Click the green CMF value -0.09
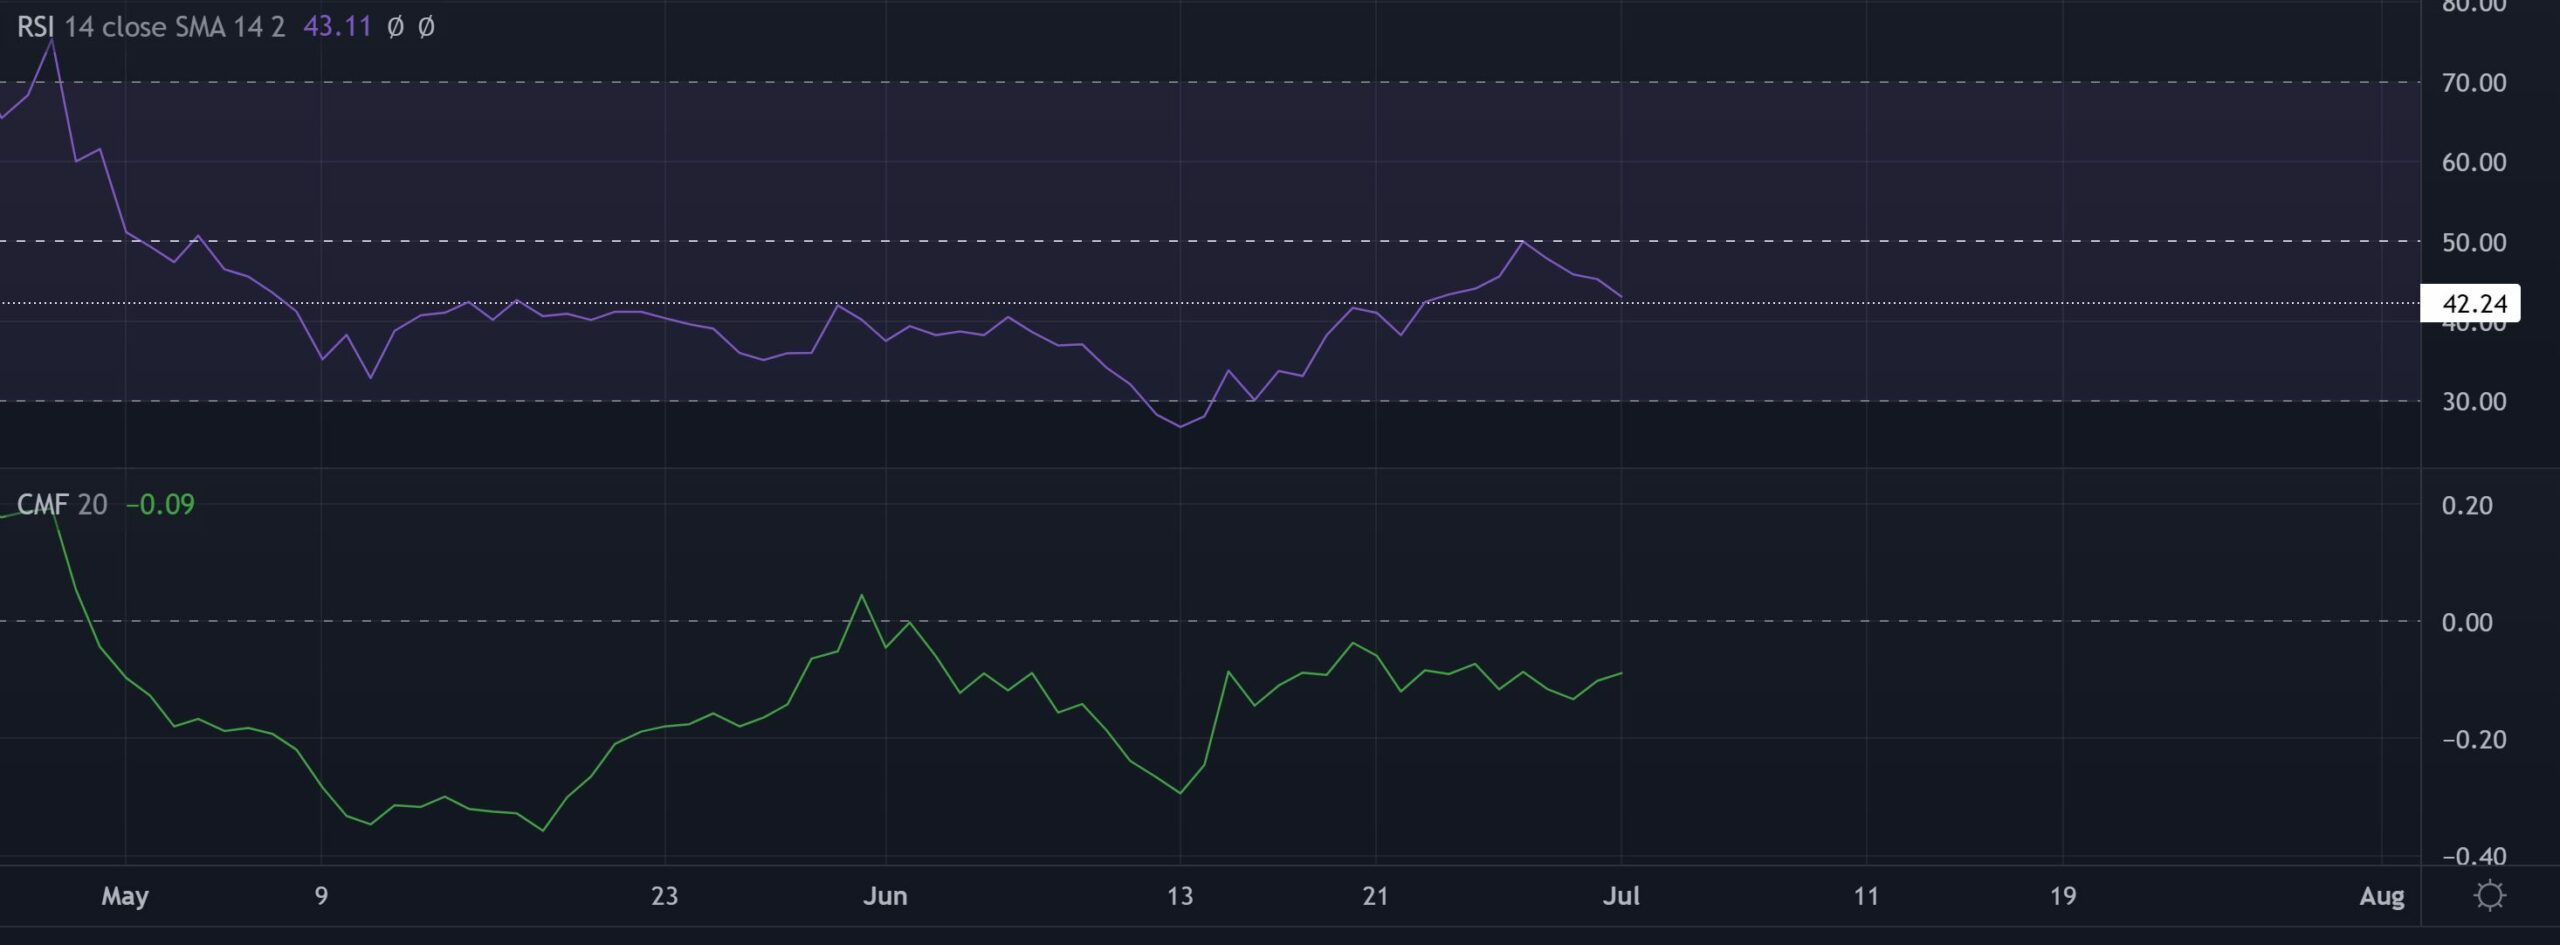Viewport: 2560px width, 945px height. [x=160, y=504]
